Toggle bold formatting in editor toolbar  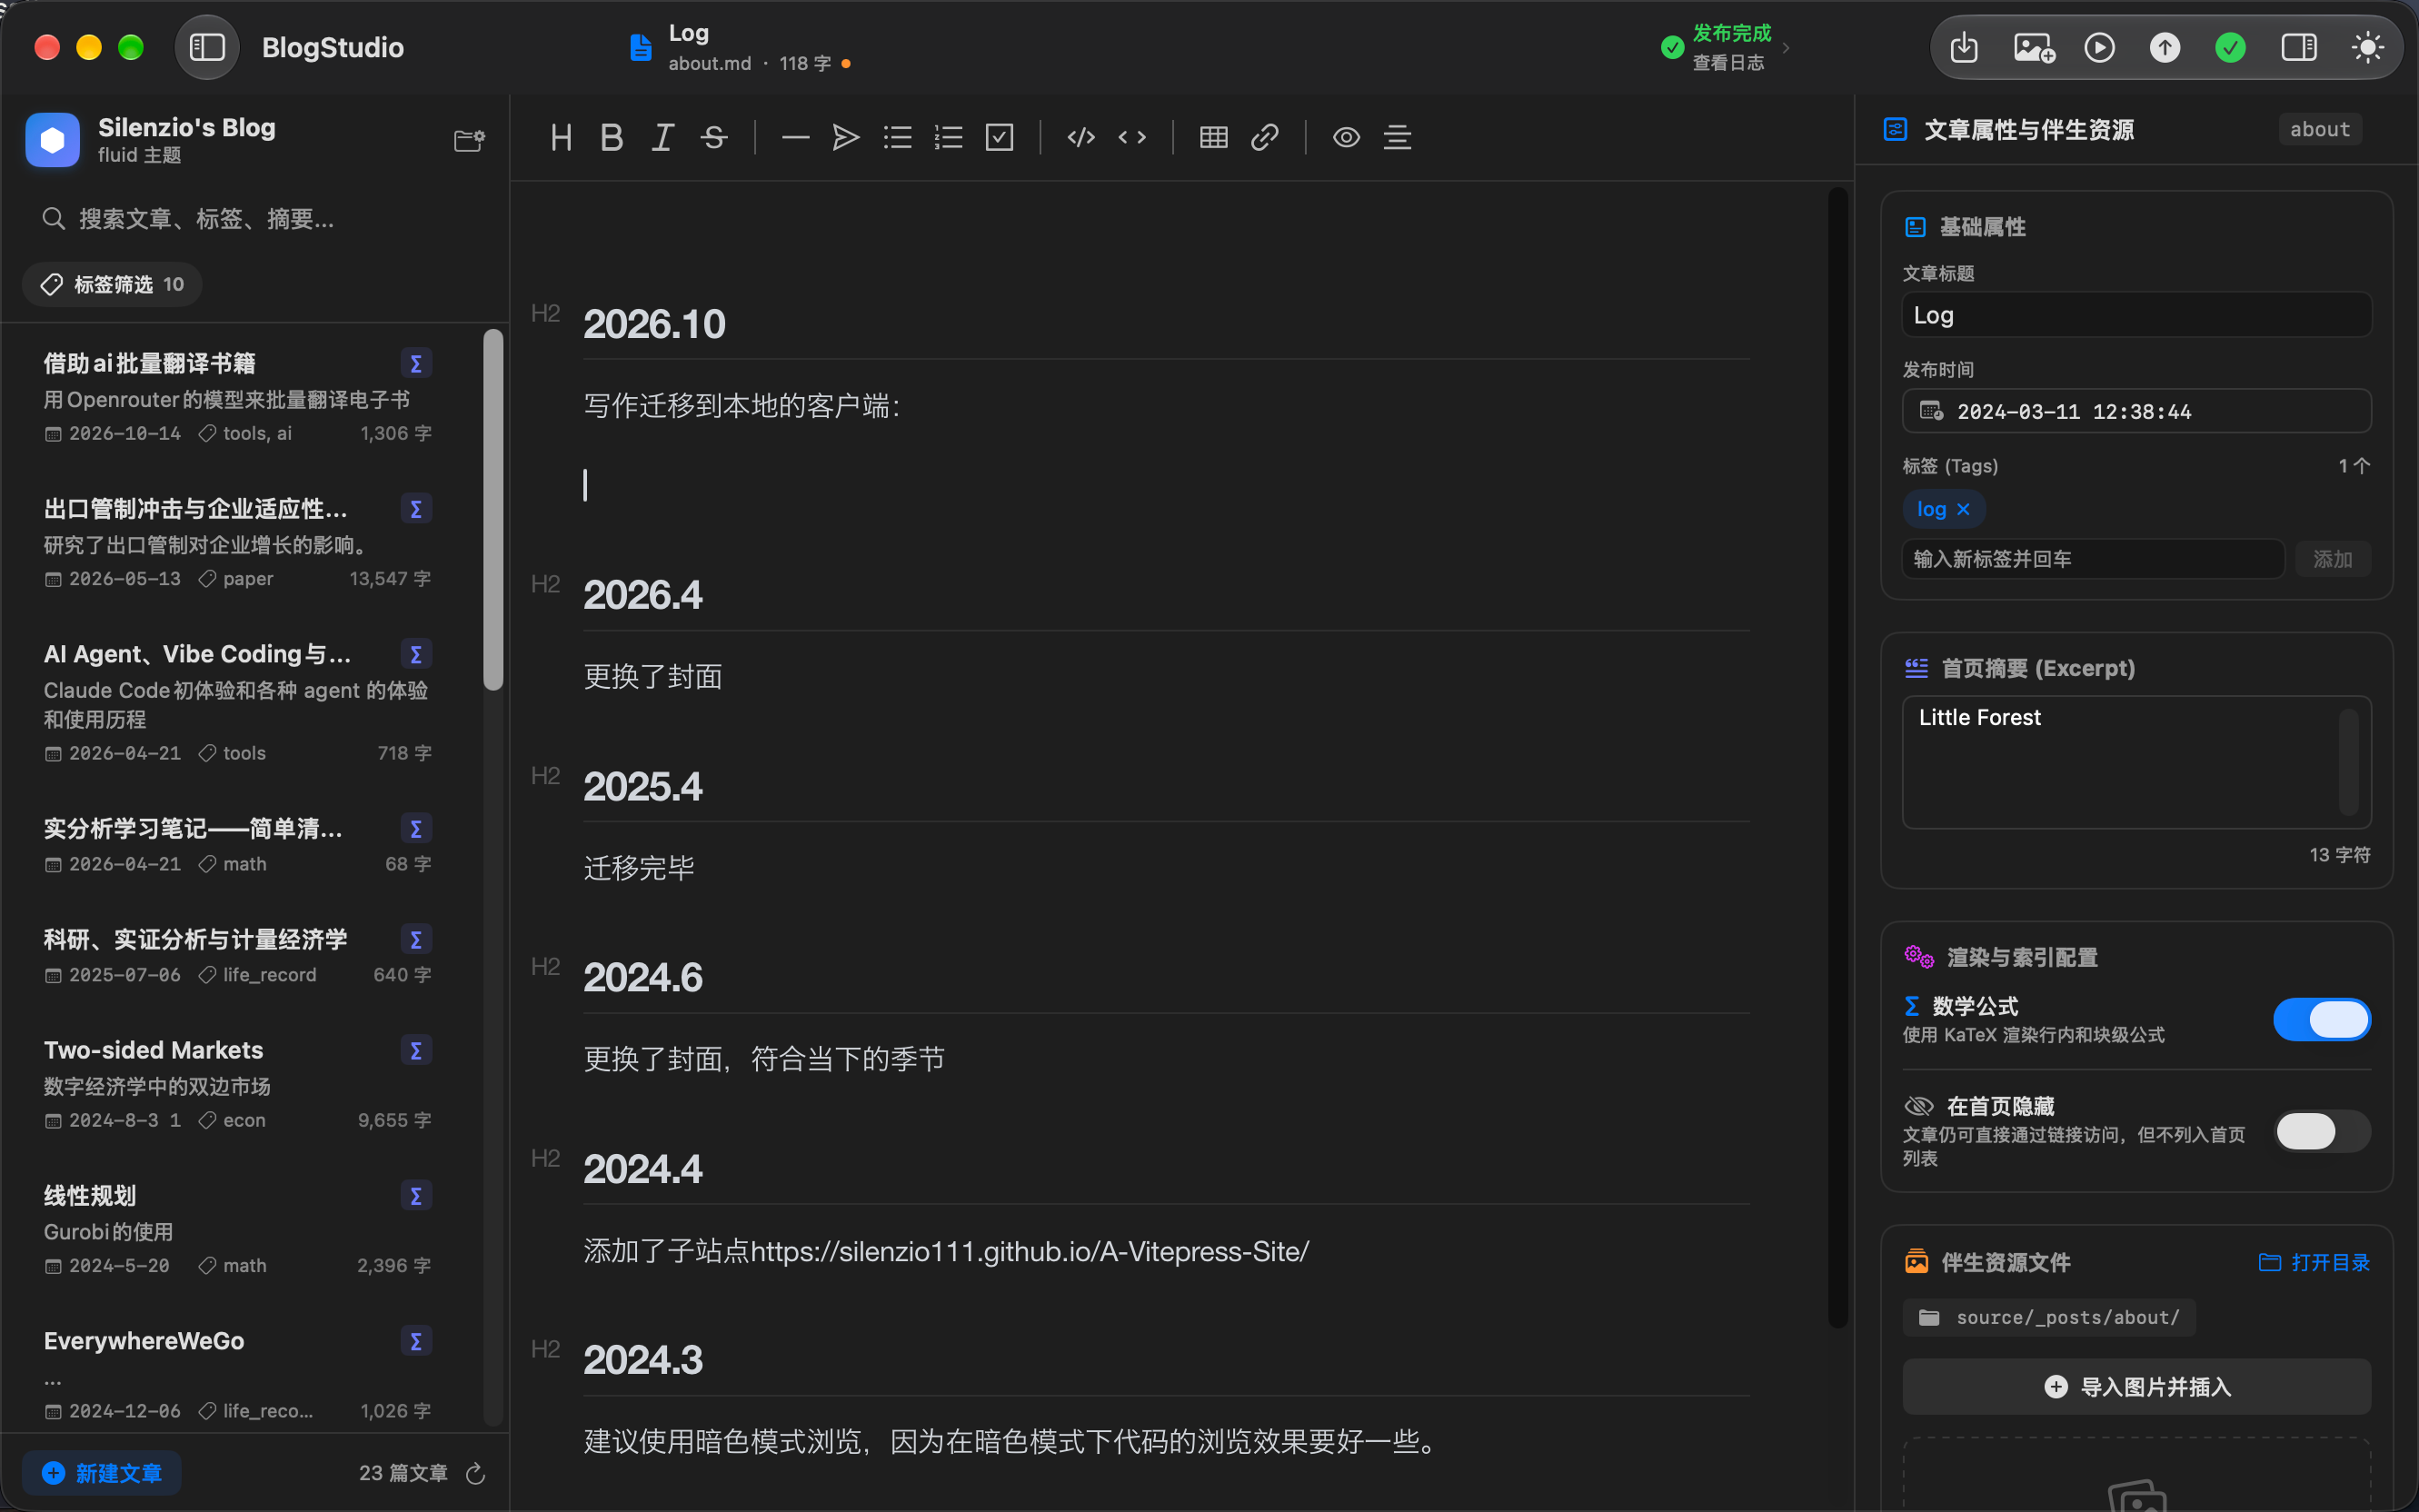612,137
